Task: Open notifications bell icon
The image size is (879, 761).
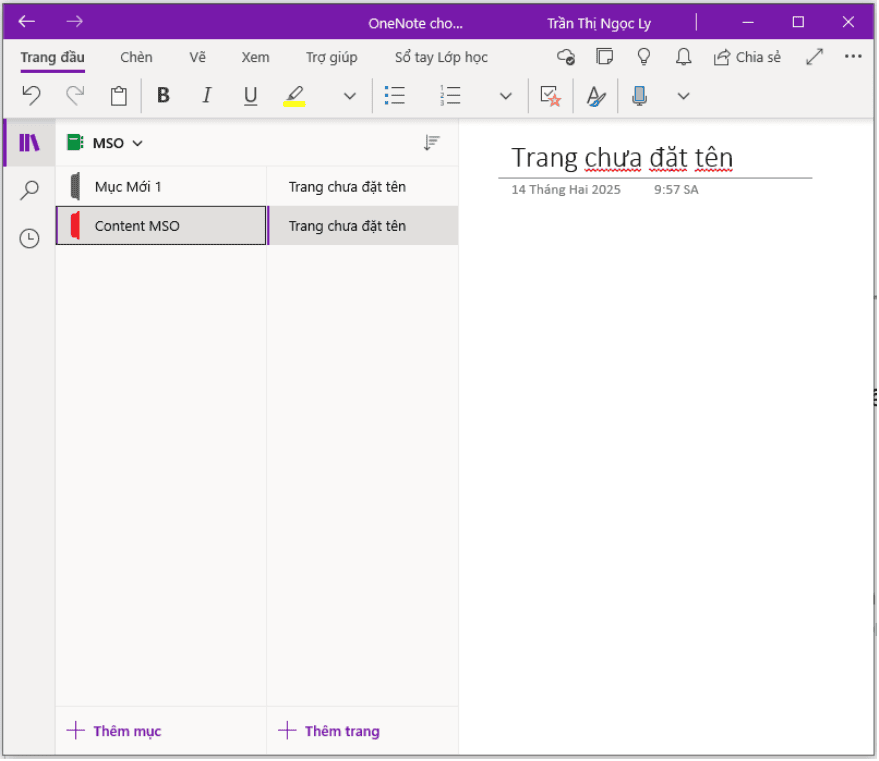Action: point(683,57)
